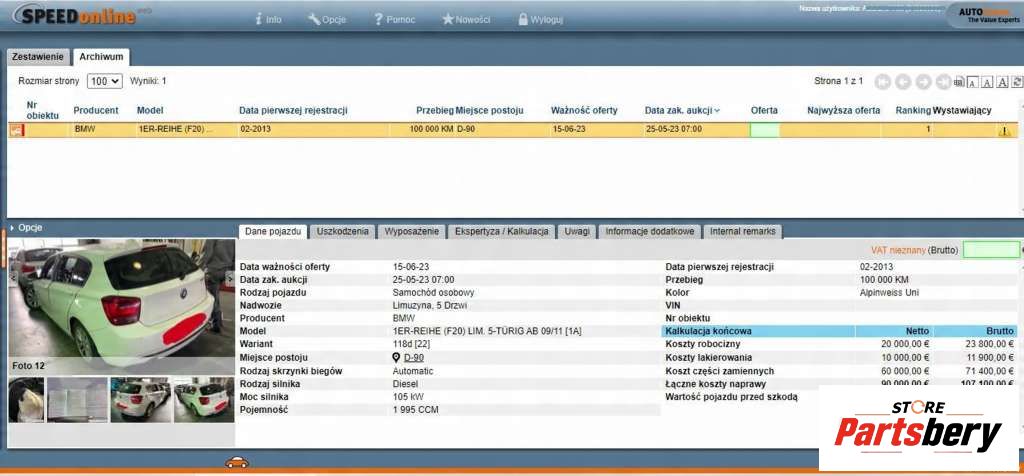Follow the D-90 location link
The width and height of the screenshot is (1024, 476).
click(413, 358)
